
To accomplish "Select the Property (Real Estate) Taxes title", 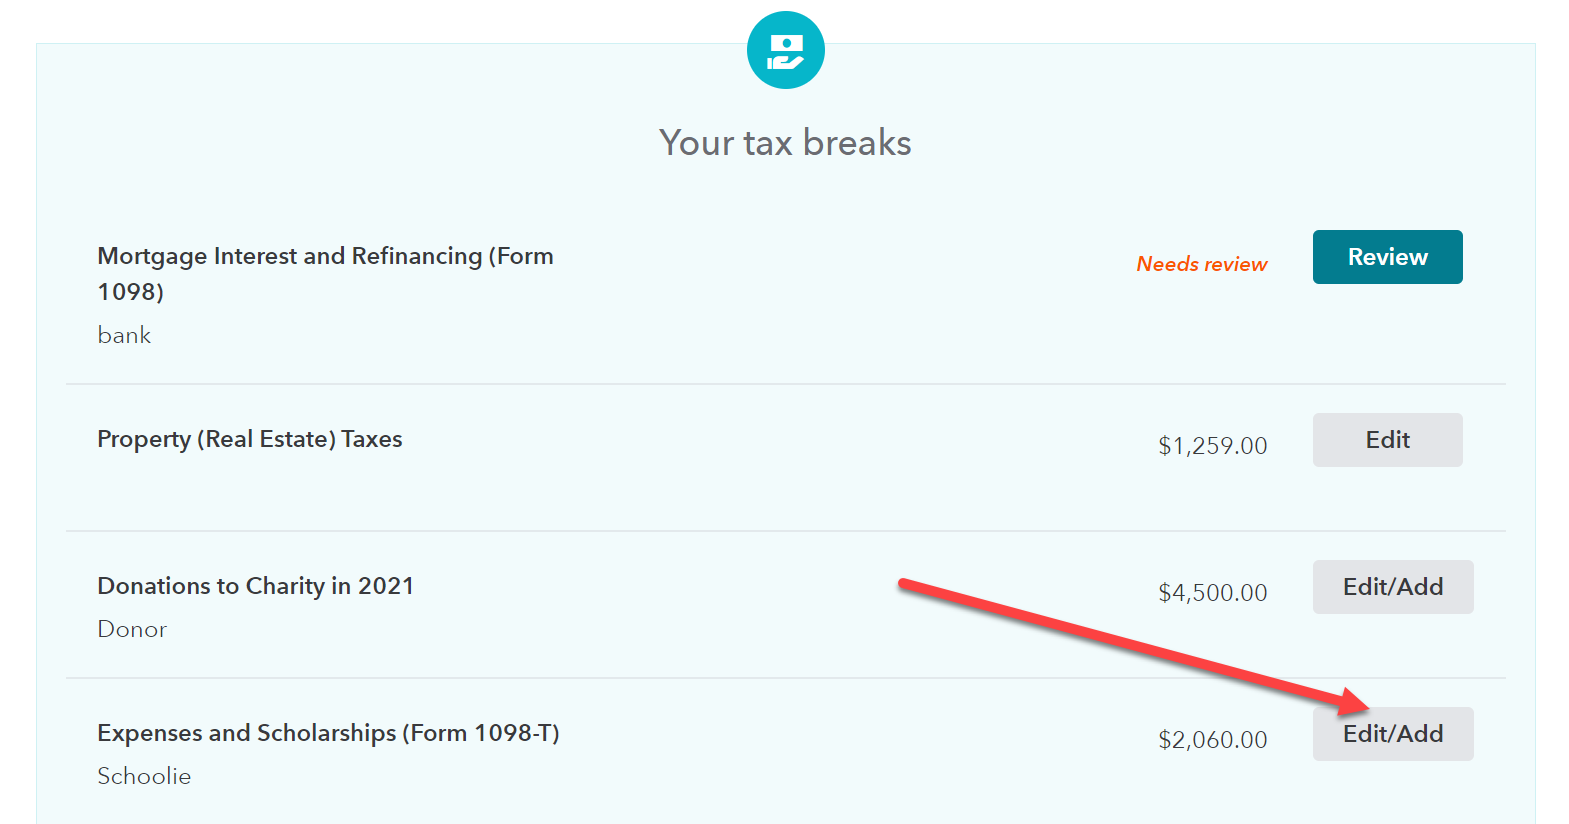I will point(250,439).
